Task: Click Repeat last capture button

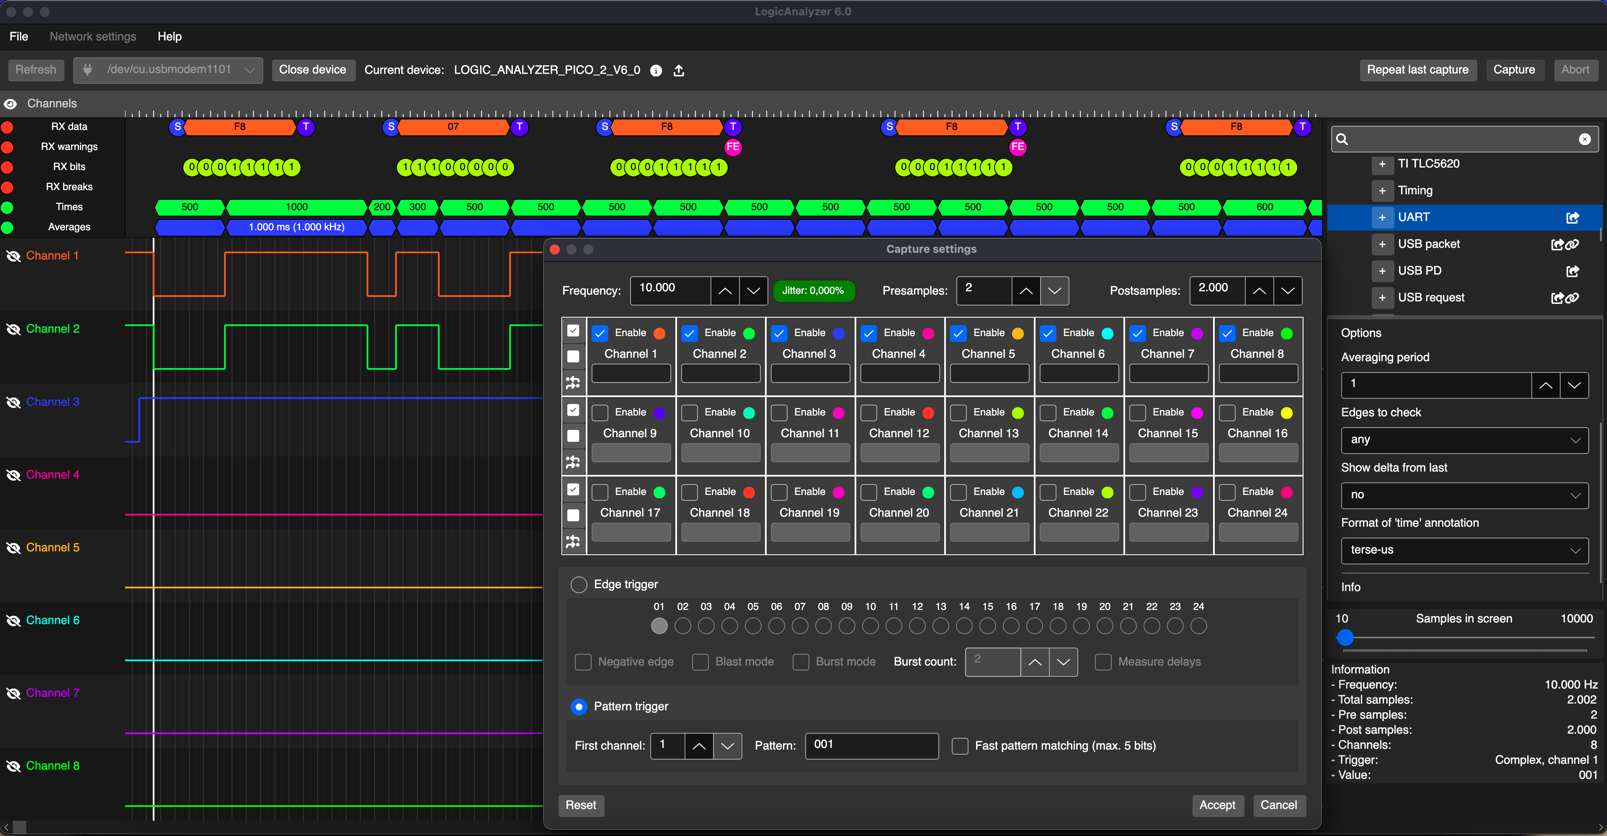Action: (x=1417, y=70)
